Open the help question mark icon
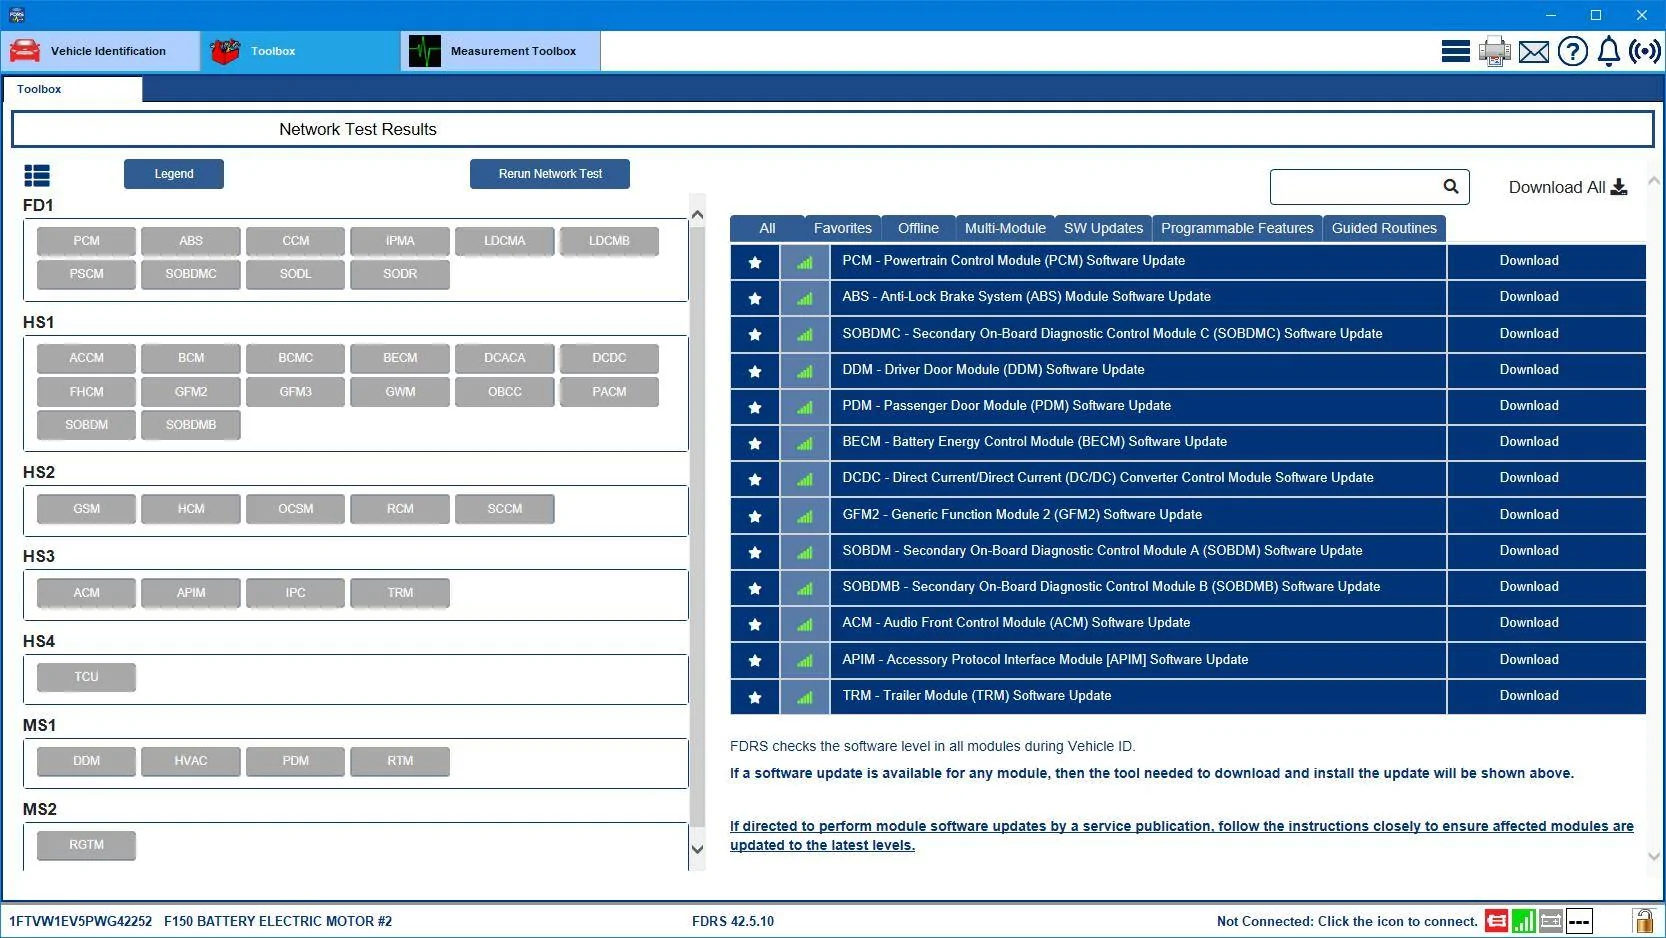 click(1572, 51)
